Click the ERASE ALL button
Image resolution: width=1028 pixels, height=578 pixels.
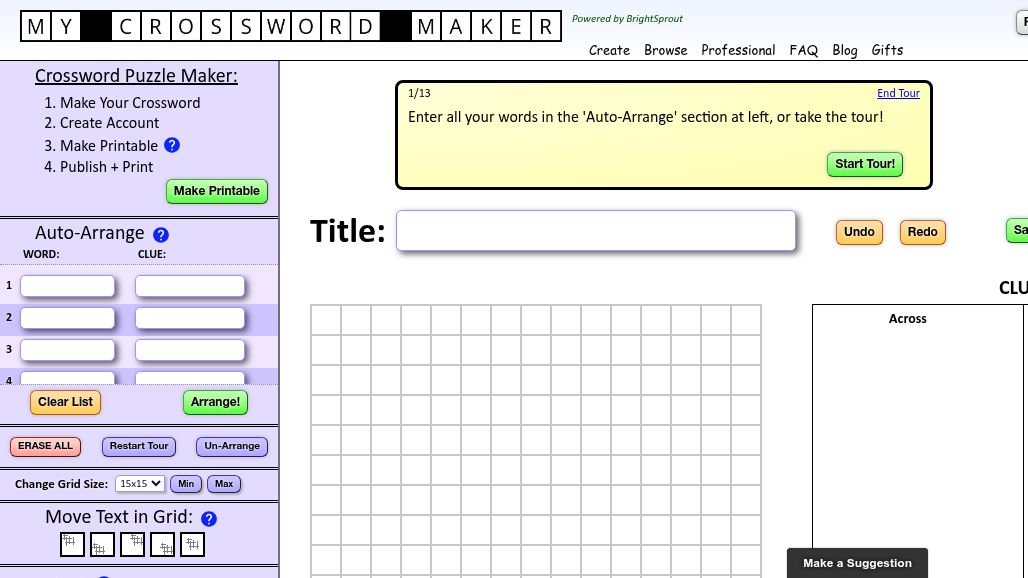coord(45,446)
